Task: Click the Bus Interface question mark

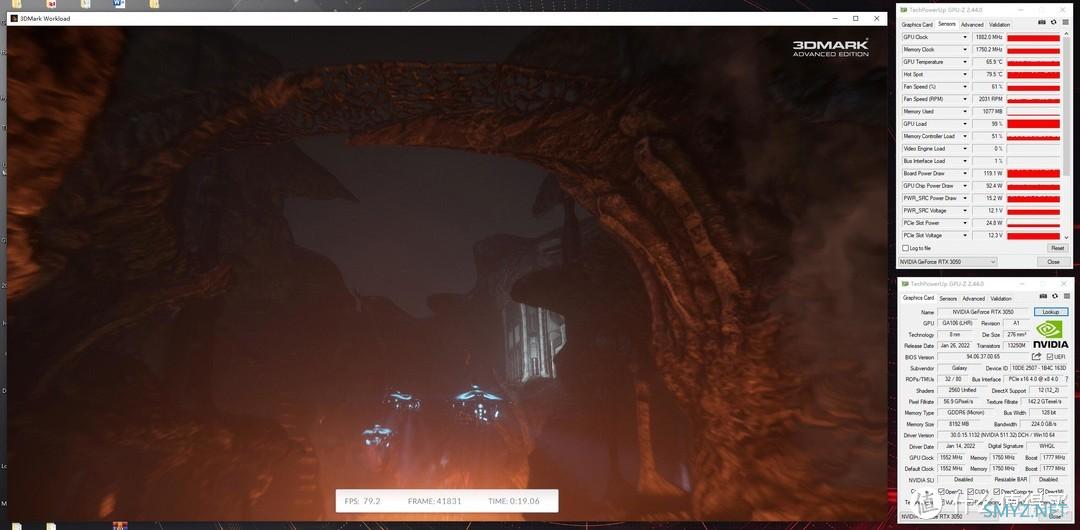Action: [x=1066, y=379]
